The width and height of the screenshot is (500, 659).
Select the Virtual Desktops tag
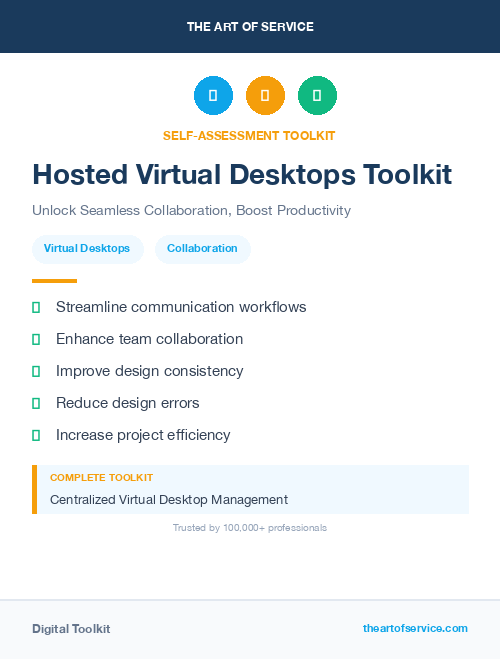(88, 249)
